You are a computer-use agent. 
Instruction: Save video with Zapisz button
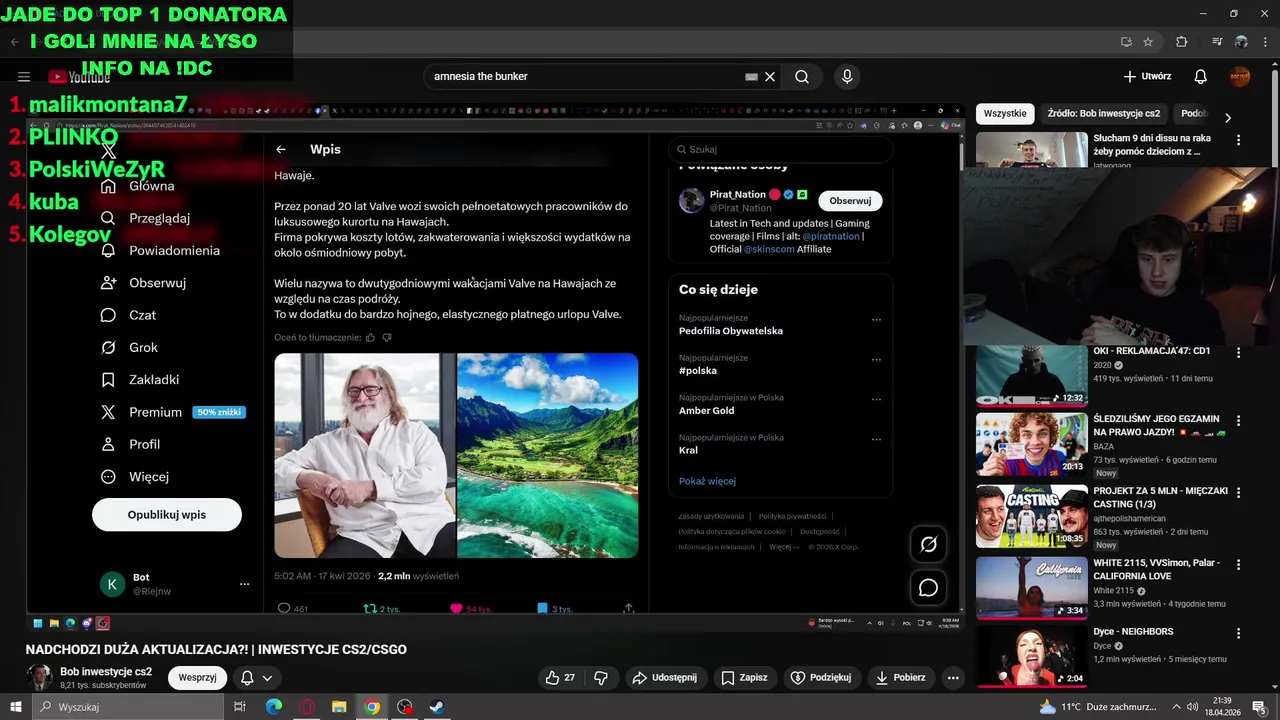(744, 677)
